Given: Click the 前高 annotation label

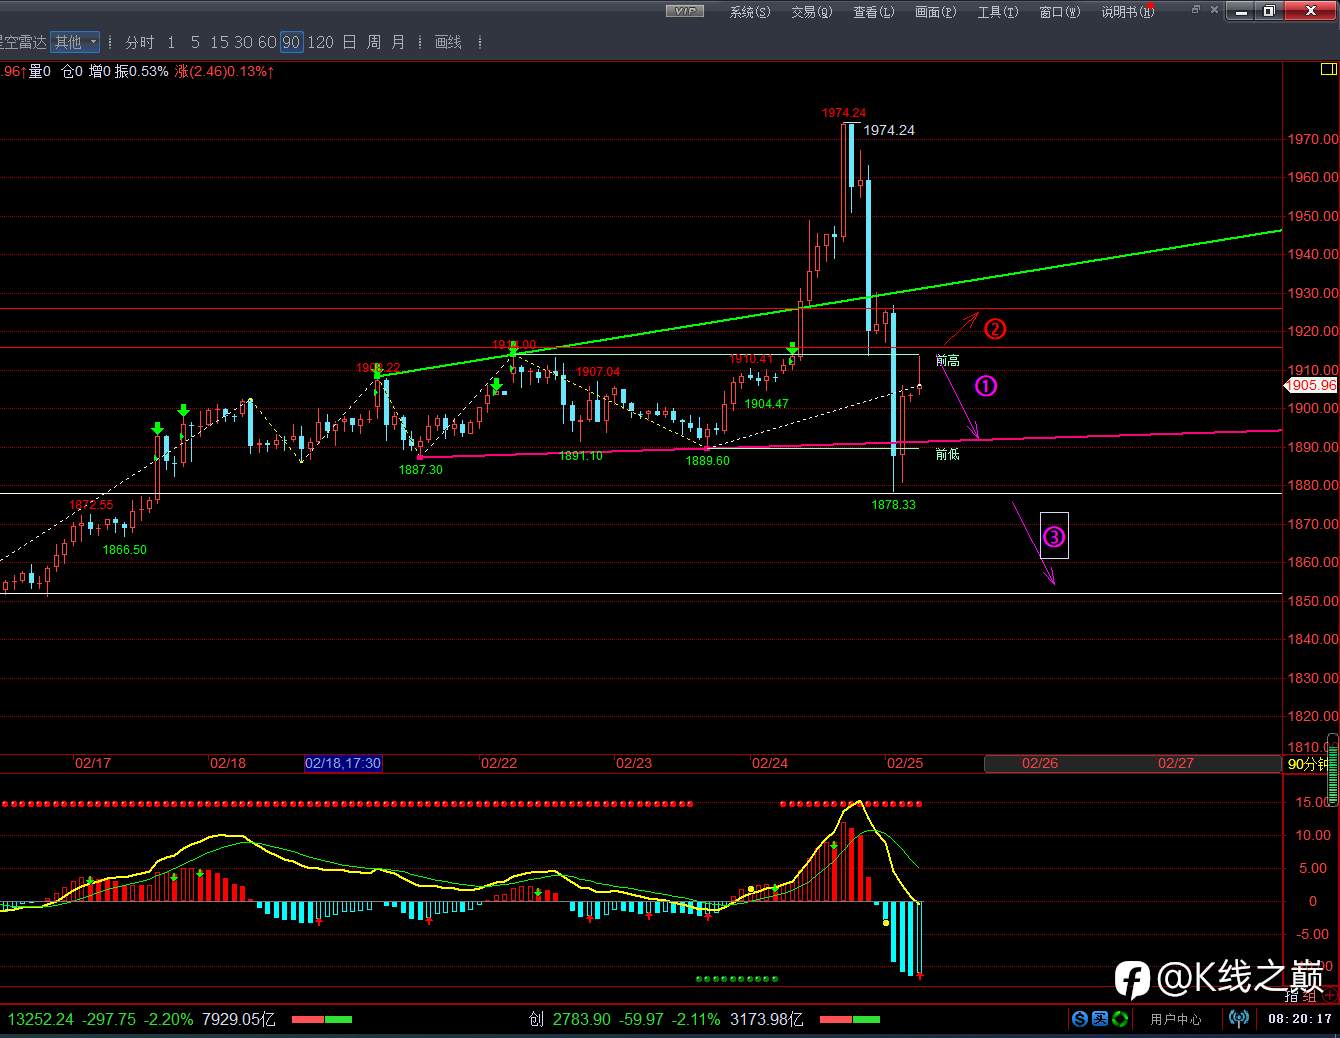Looking at the screenshot, I should [948, 360].
